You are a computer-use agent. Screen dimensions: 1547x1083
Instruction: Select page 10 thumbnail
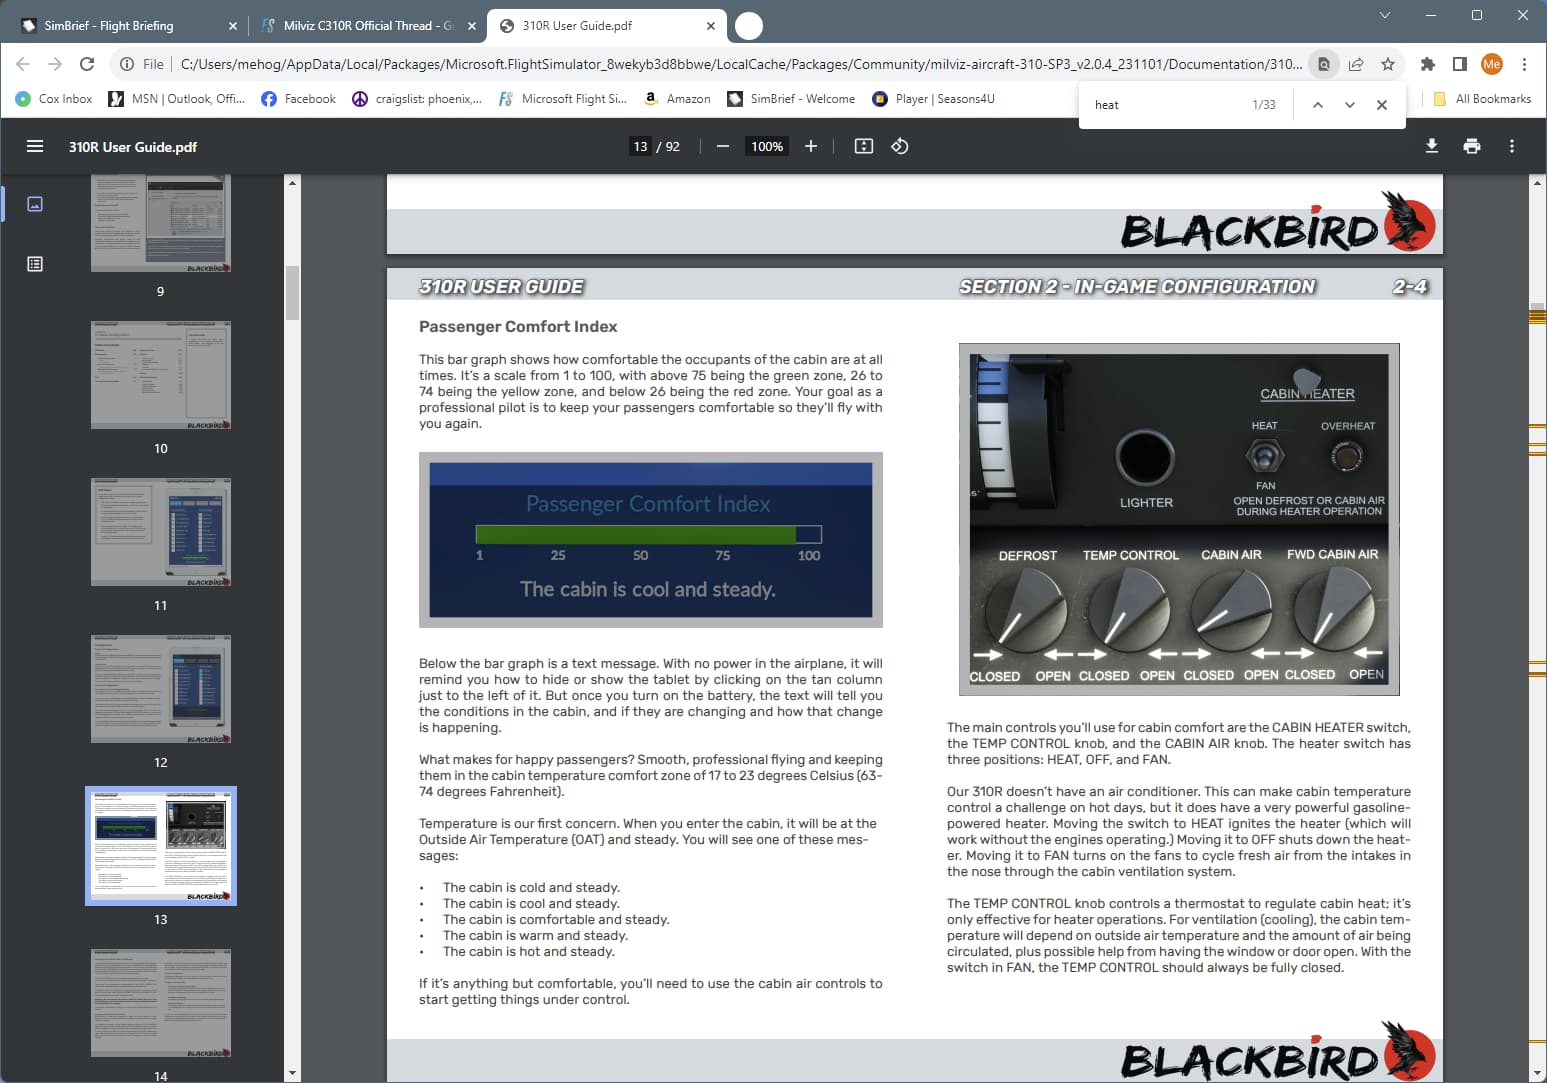[161, 375]
